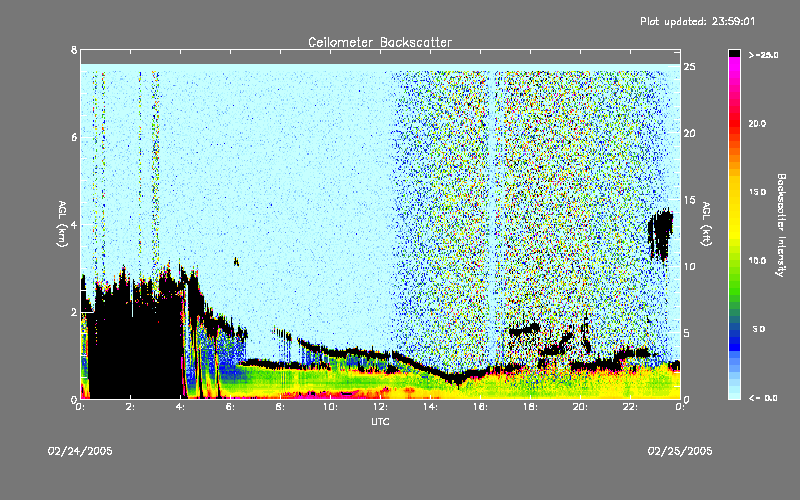Click the 'UTC' x-axis label
This screenshot has height=500, width=800.
tap(380, 421)
